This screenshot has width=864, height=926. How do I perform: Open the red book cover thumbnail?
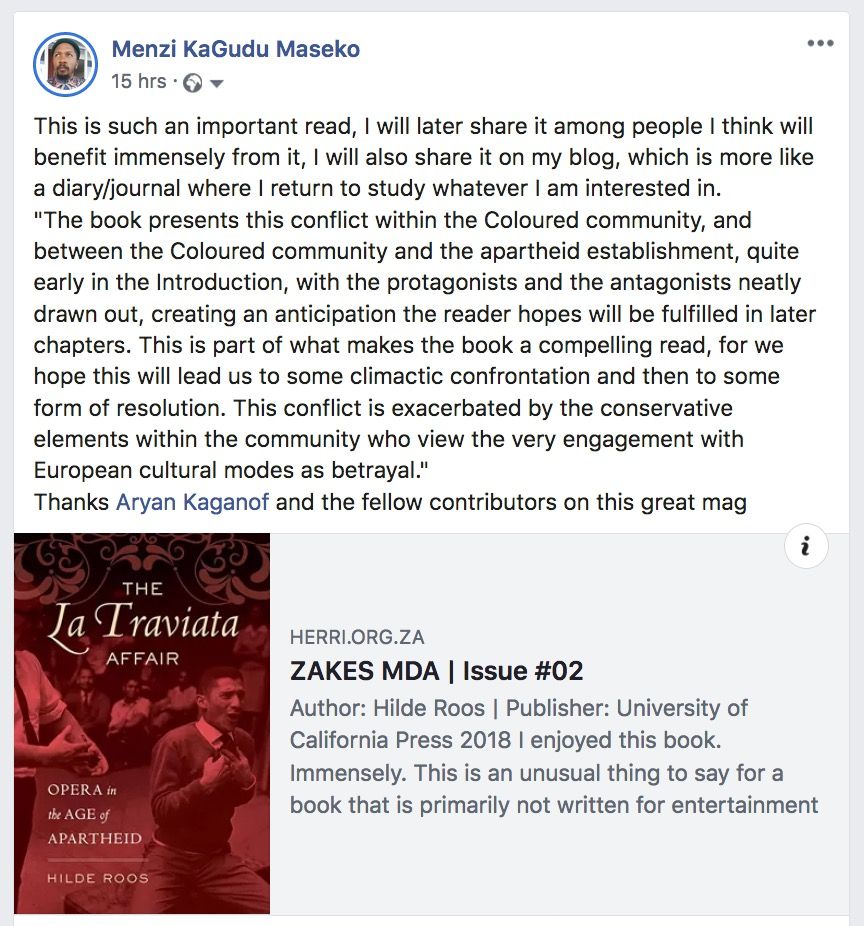pyautogui.click(x=142, y=723)
